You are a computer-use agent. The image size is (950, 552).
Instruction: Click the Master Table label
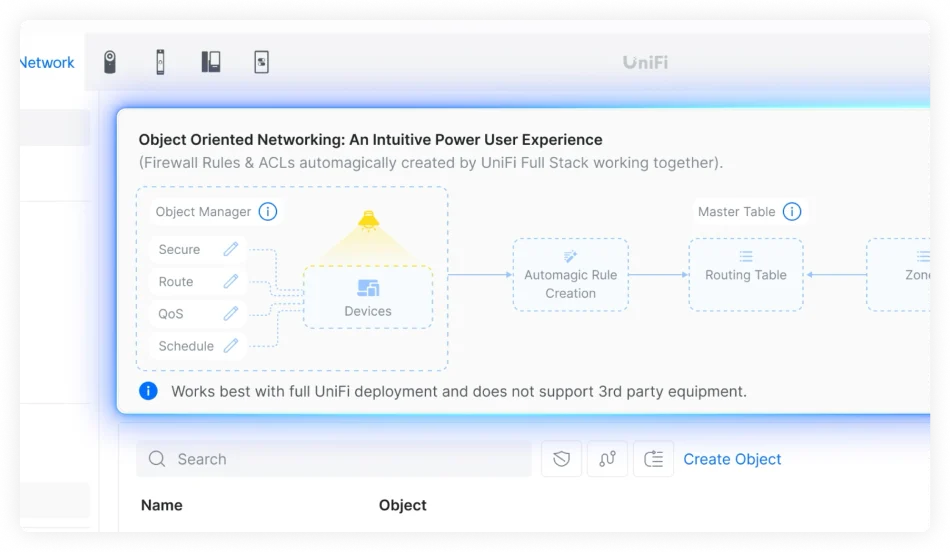736,211
